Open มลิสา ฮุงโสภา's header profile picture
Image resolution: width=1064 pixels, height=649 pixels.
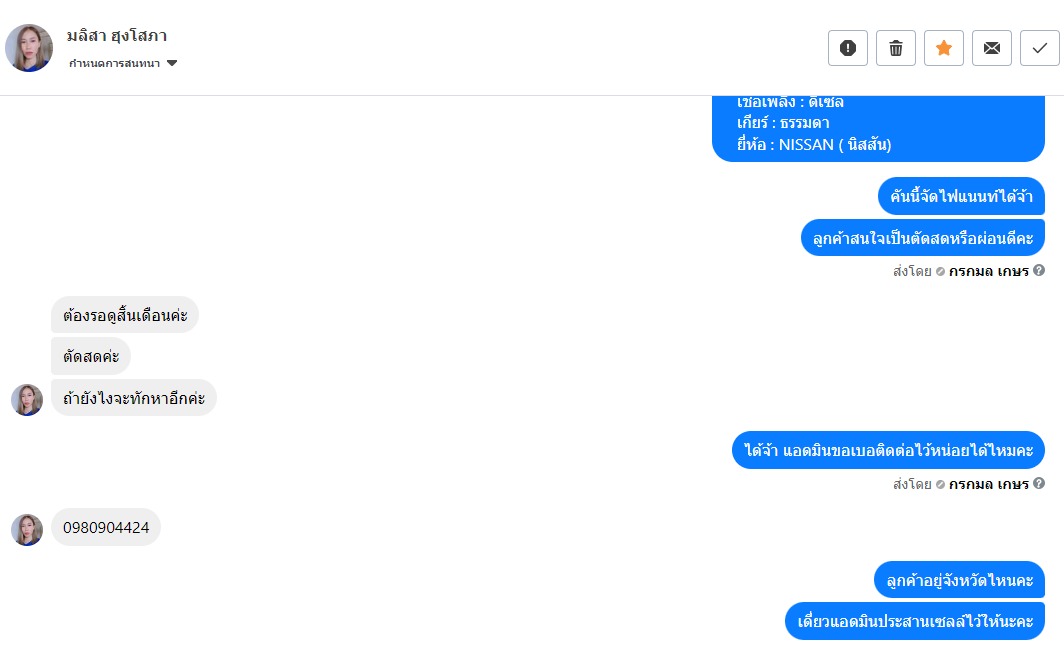click(29, 48)
